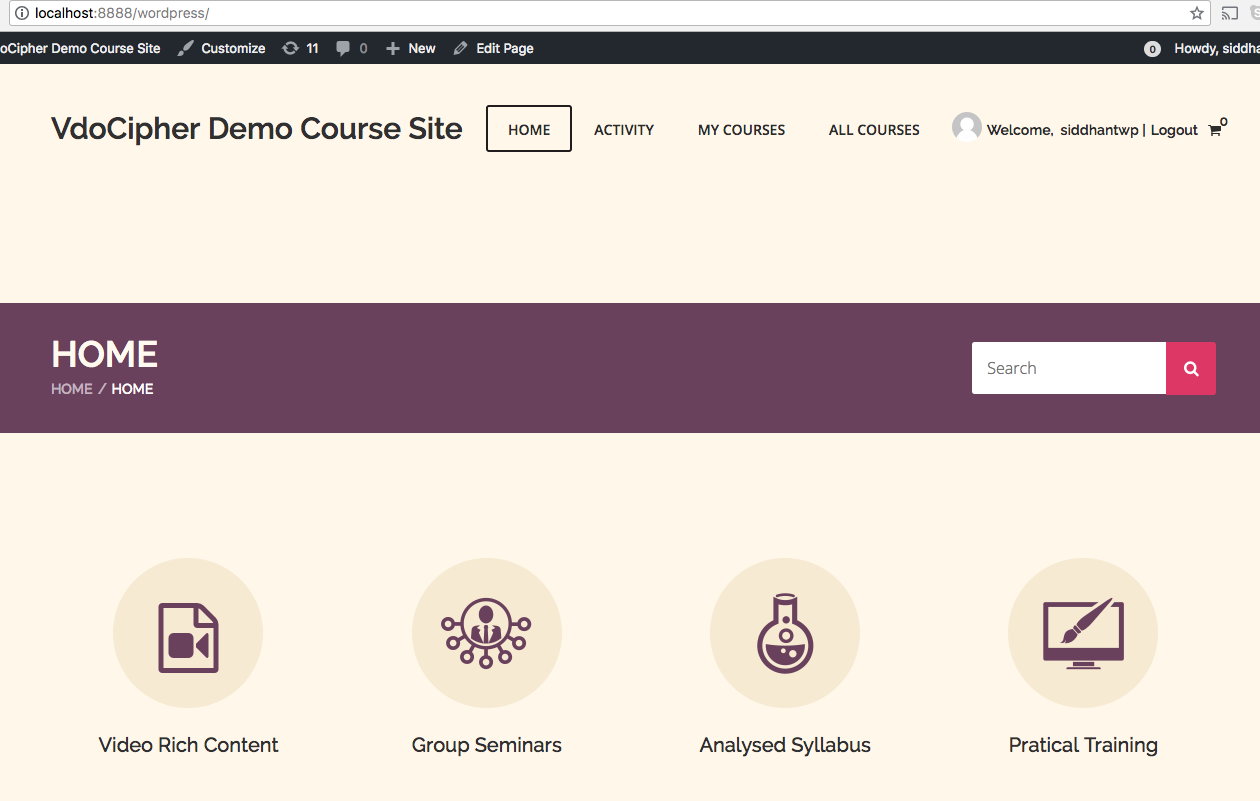Click the VdoCipher Demo Course Site title
This screenshot has width=1260, height=801.
[257, 129]
